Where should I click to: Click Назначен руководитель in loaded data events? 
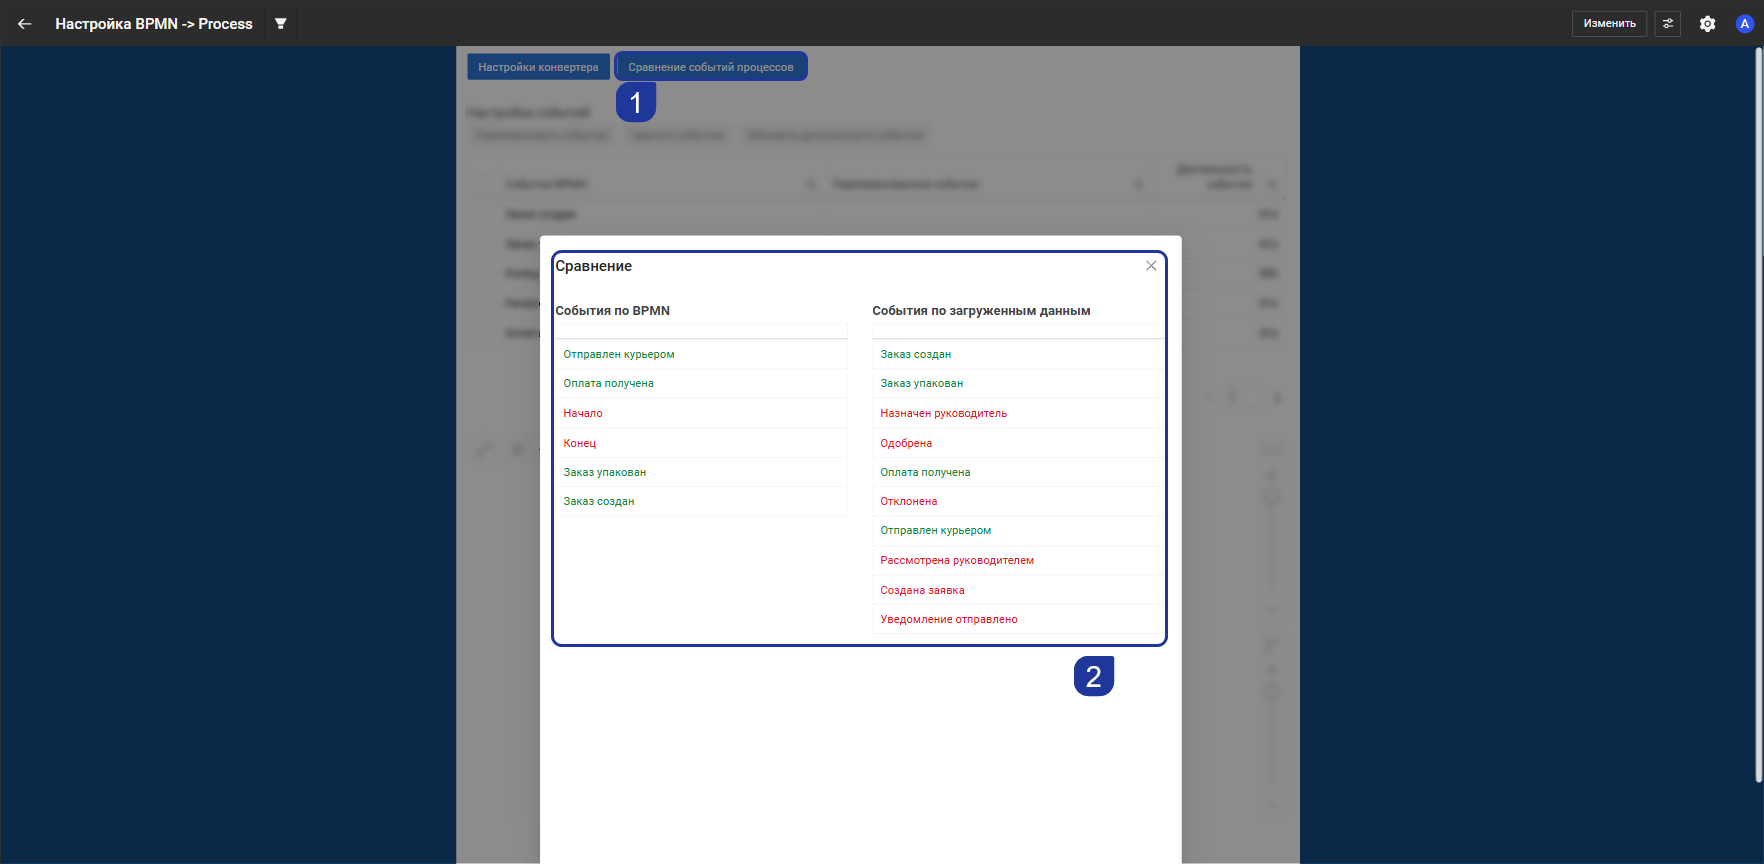[x=943, y=414]
